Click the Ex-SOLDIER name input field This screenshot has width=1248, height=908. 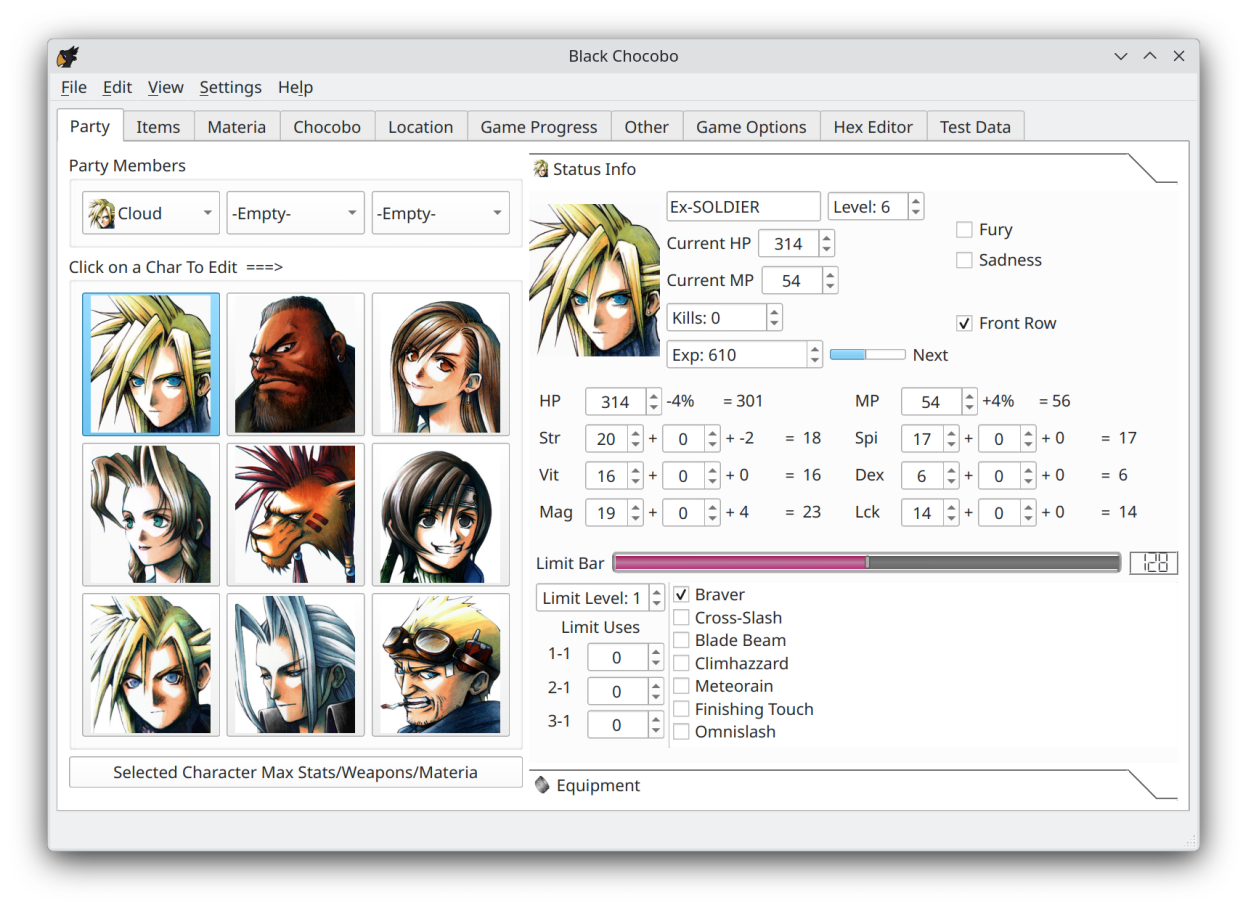click(743, 207)
